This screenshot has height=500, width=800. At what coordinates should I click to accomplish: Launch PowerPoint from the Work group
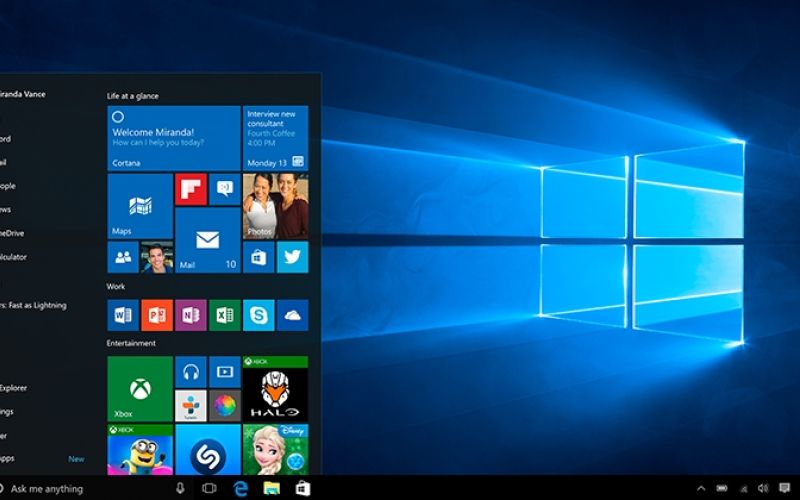click(x=157, y=315)
